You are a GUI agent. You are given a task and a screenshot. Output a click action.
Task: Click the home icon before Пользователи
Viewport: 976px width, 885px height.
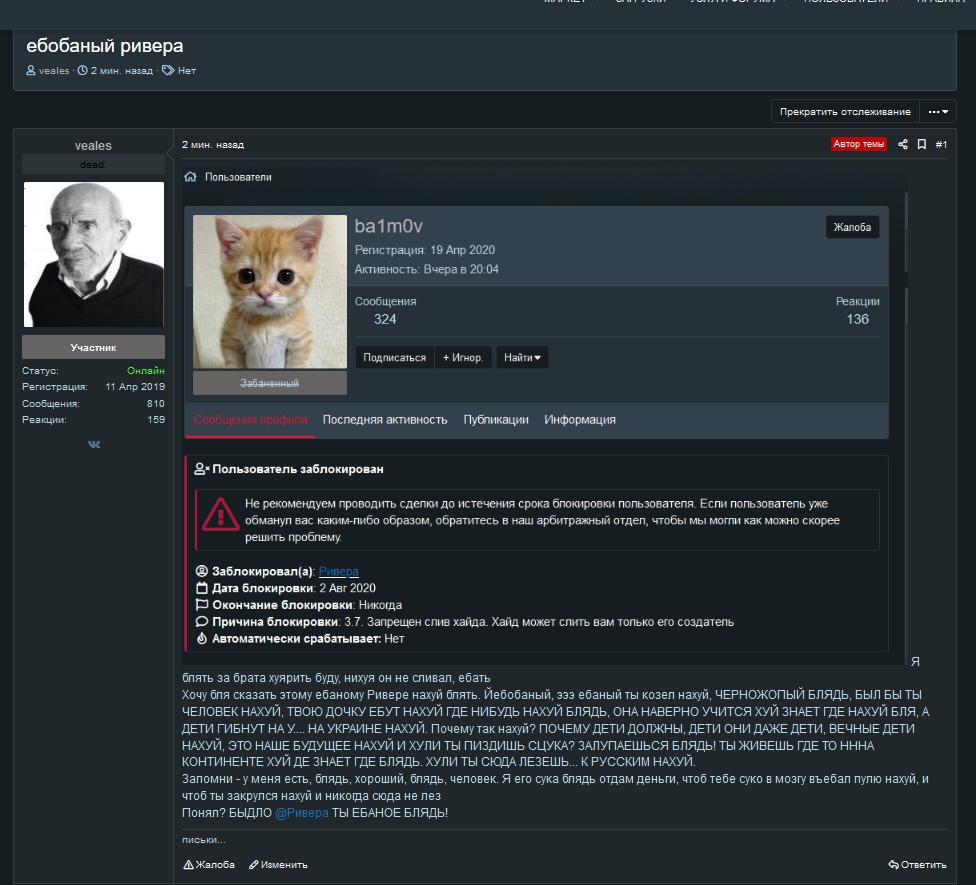tap(190, 177)
